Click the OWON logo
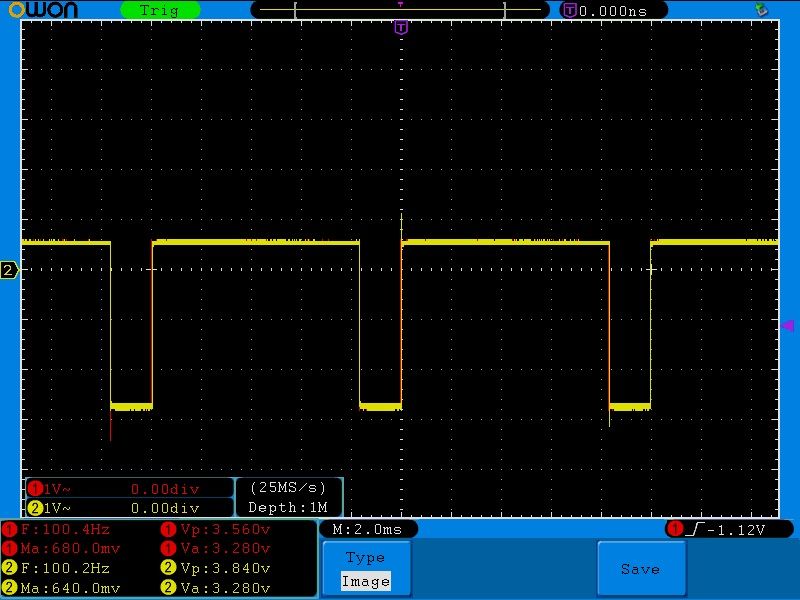The height and width of the screenshot is (600, 800). (x=43, y=10)
